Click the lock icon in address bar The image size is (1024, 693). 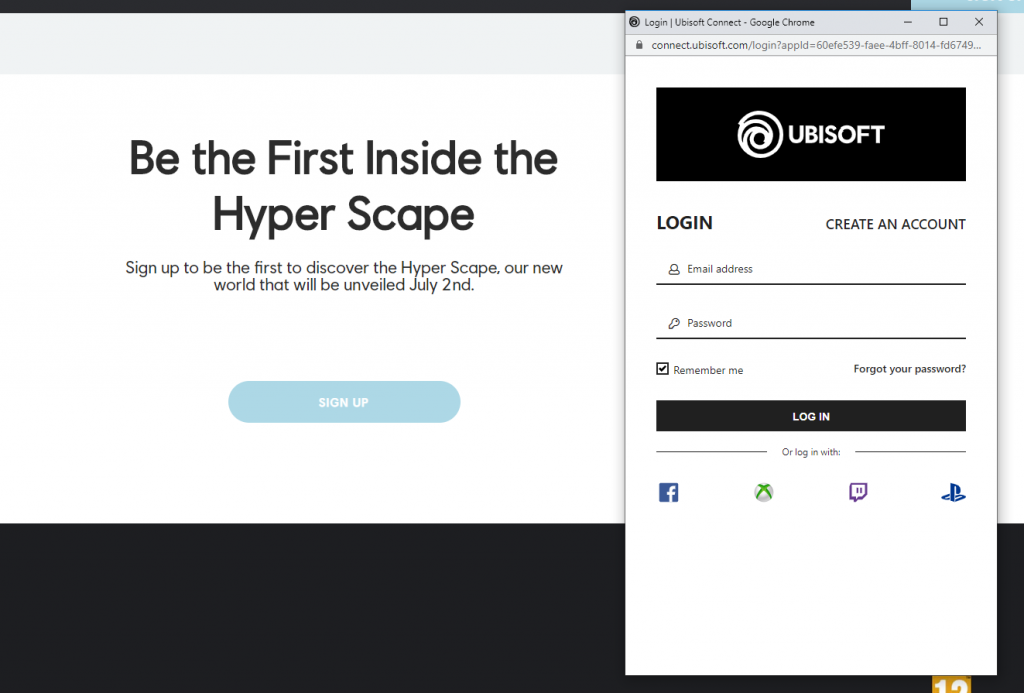(639, 44)
